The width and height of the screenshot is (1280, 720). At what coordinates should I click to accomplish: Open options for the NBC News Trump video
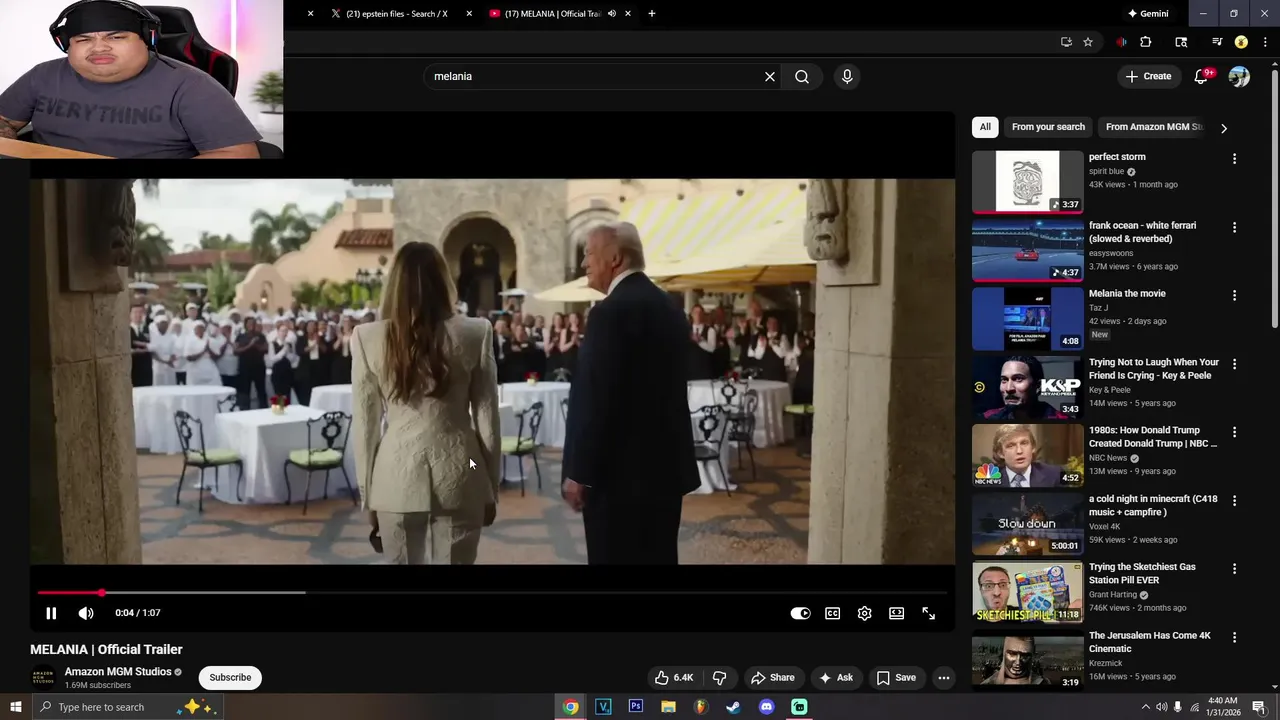click(x=1234, y=432)
